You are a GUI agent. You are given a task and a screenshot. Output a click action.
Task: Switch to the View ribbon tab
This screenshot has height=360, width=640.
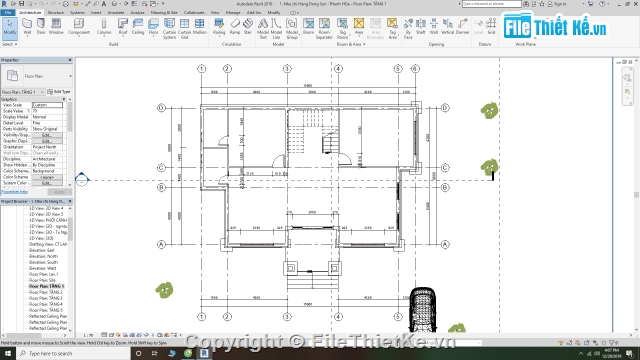pos(215,13)
